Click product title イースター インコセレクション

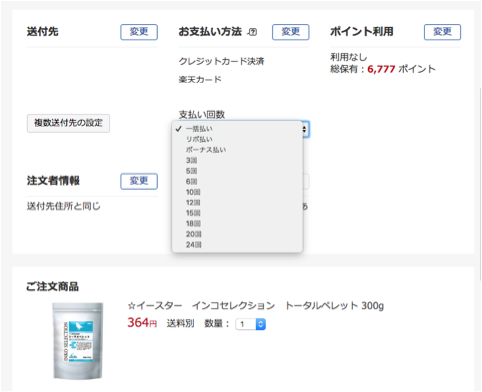pos(256,306)
